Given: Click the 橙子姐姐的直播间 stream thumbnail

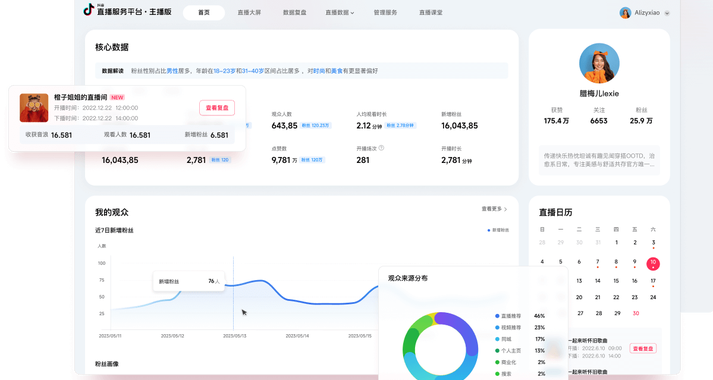Looking at the screenshot, I should tap(34, 108).
